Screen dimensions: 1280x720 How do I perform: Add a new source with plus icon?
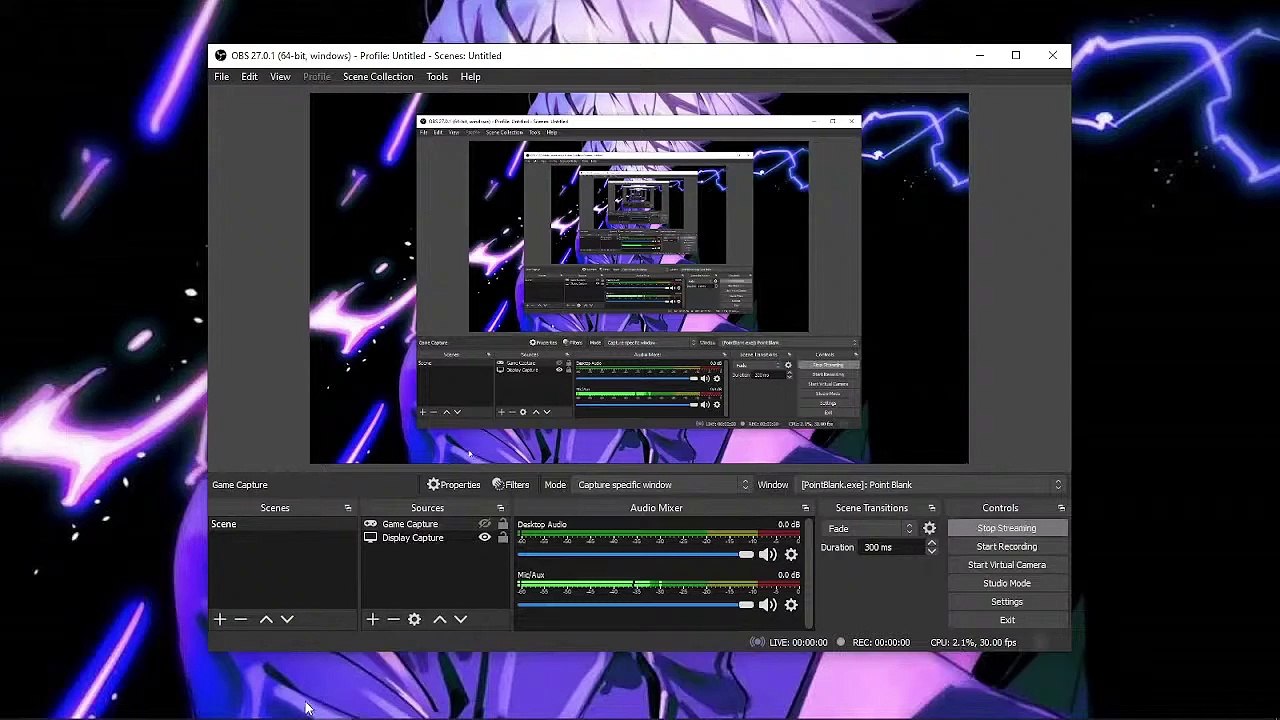click(372, 620)
